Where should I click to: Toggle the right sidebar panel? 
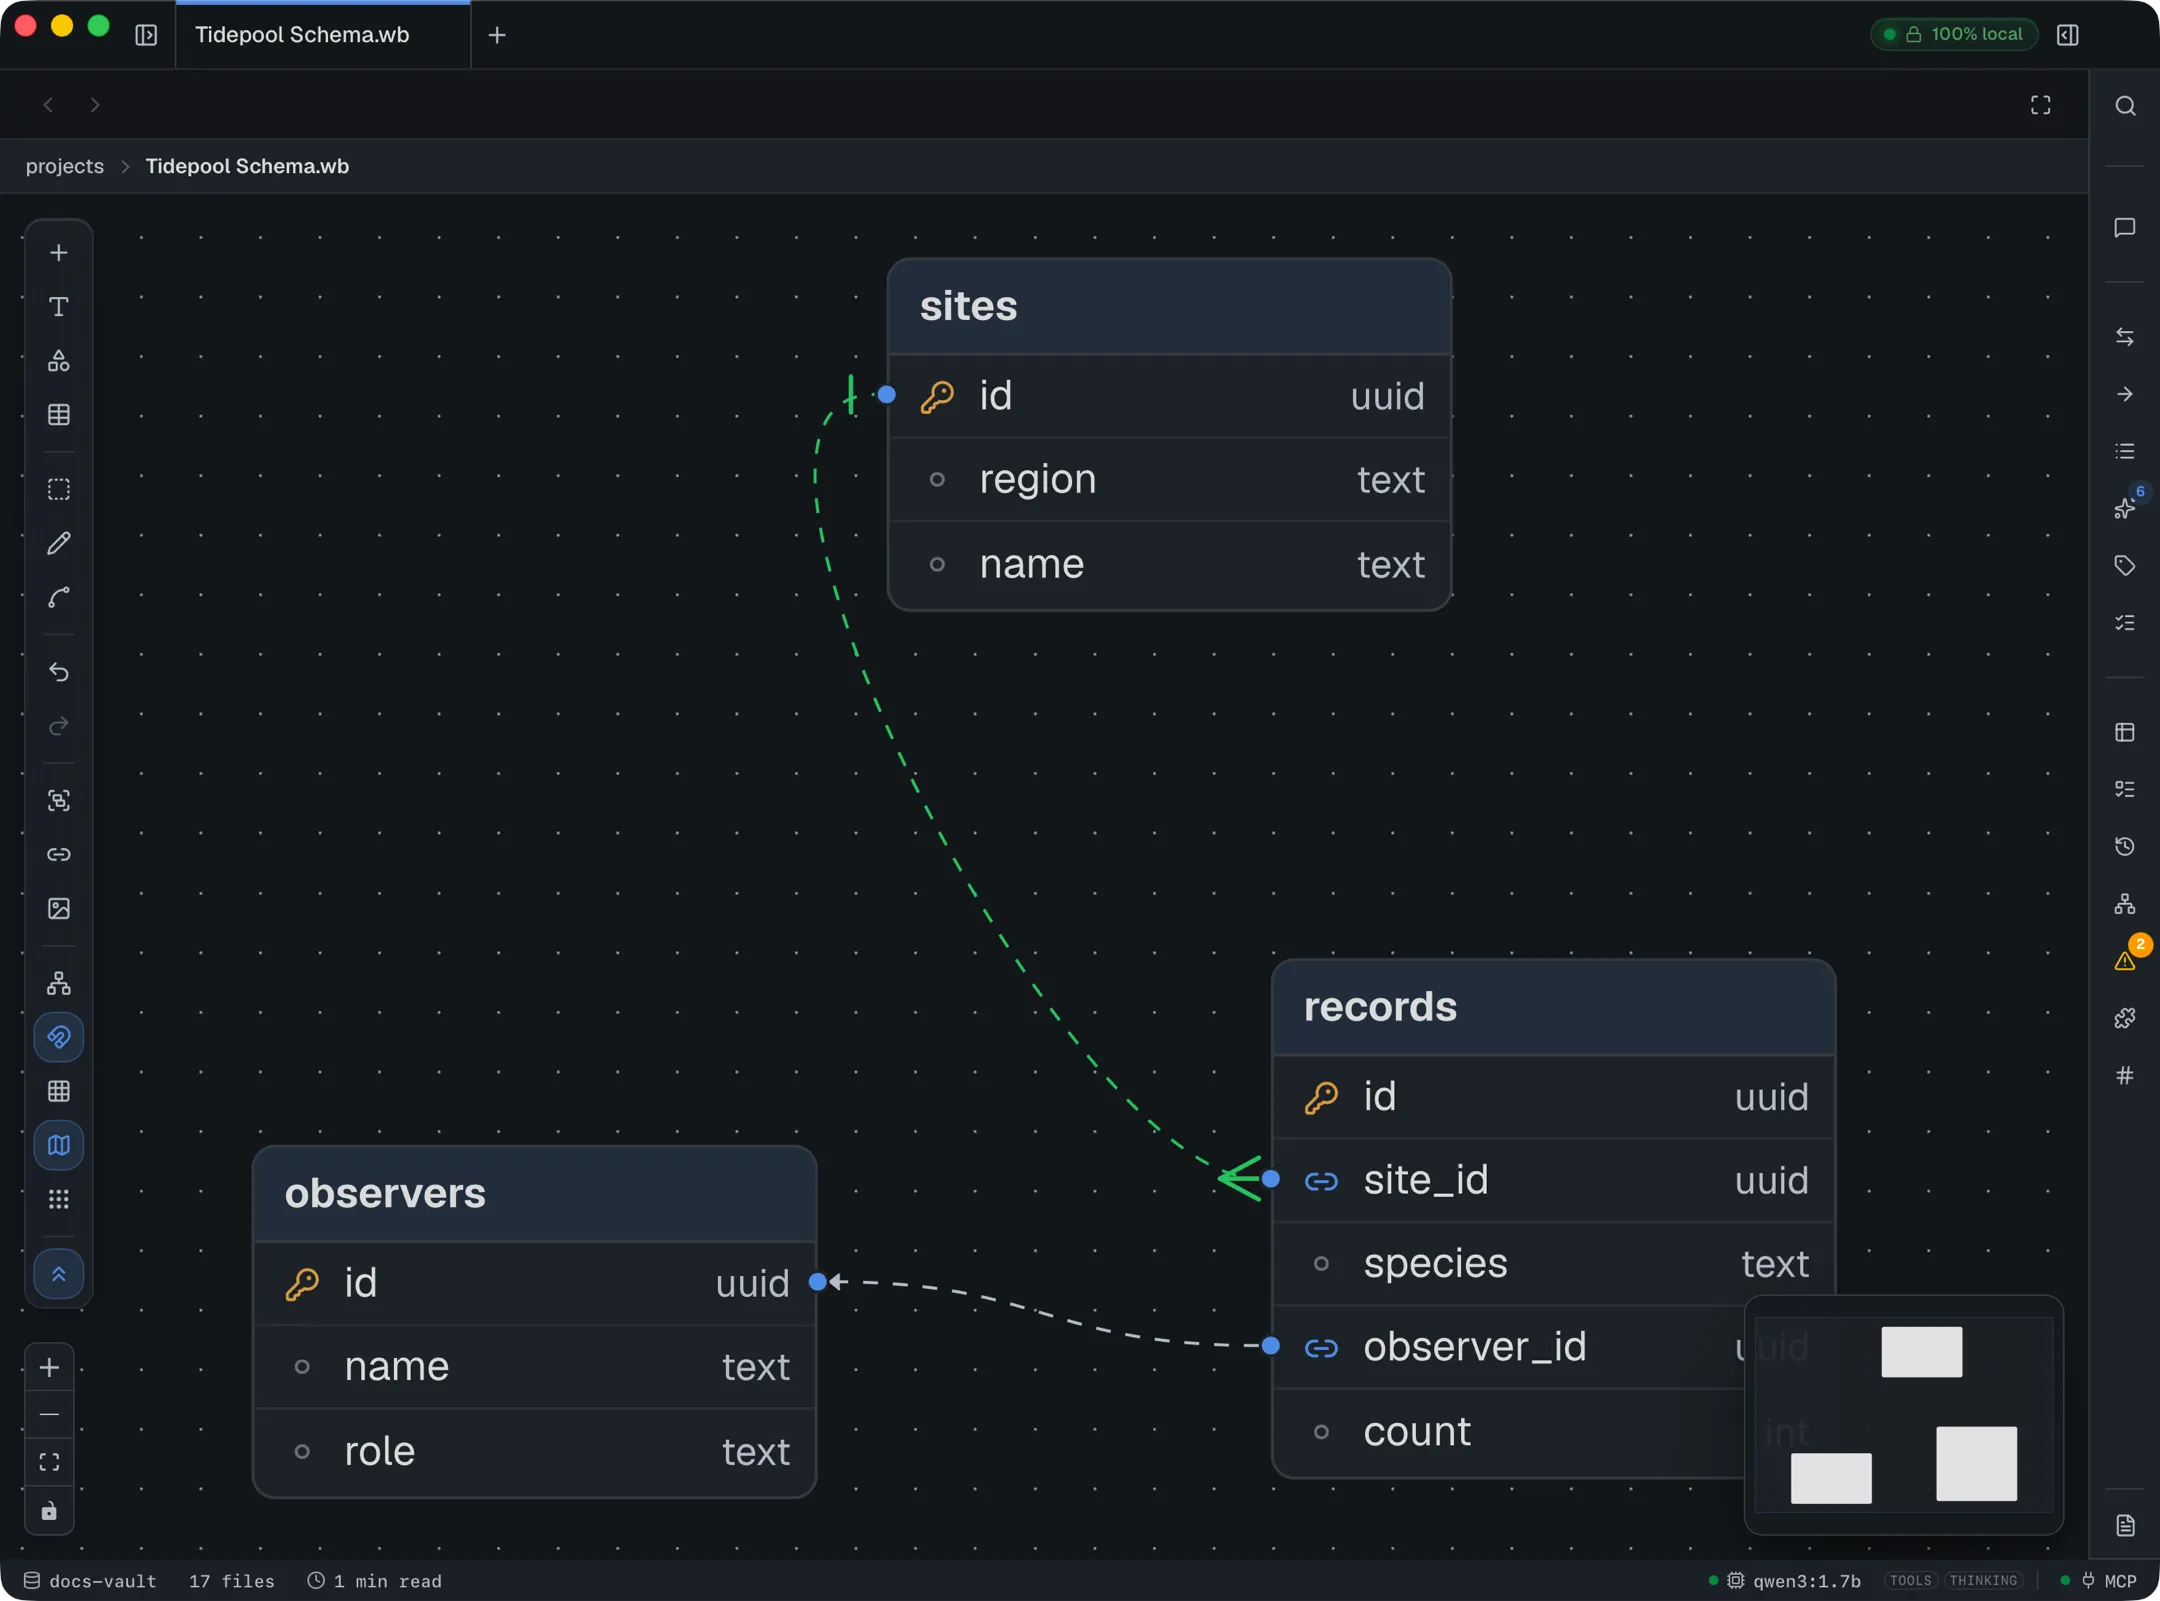[2068, 35]
